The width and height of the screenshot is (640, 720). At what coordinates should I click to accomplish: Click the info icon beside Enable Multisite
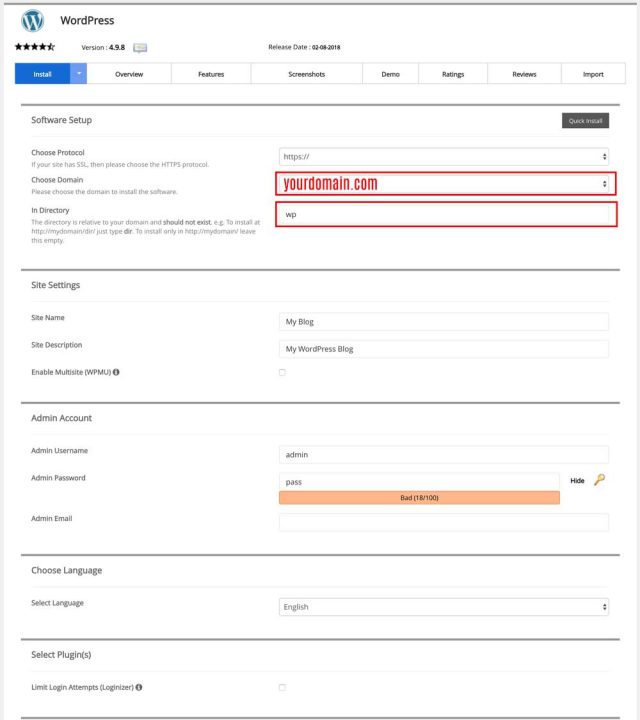pos(116,372)
